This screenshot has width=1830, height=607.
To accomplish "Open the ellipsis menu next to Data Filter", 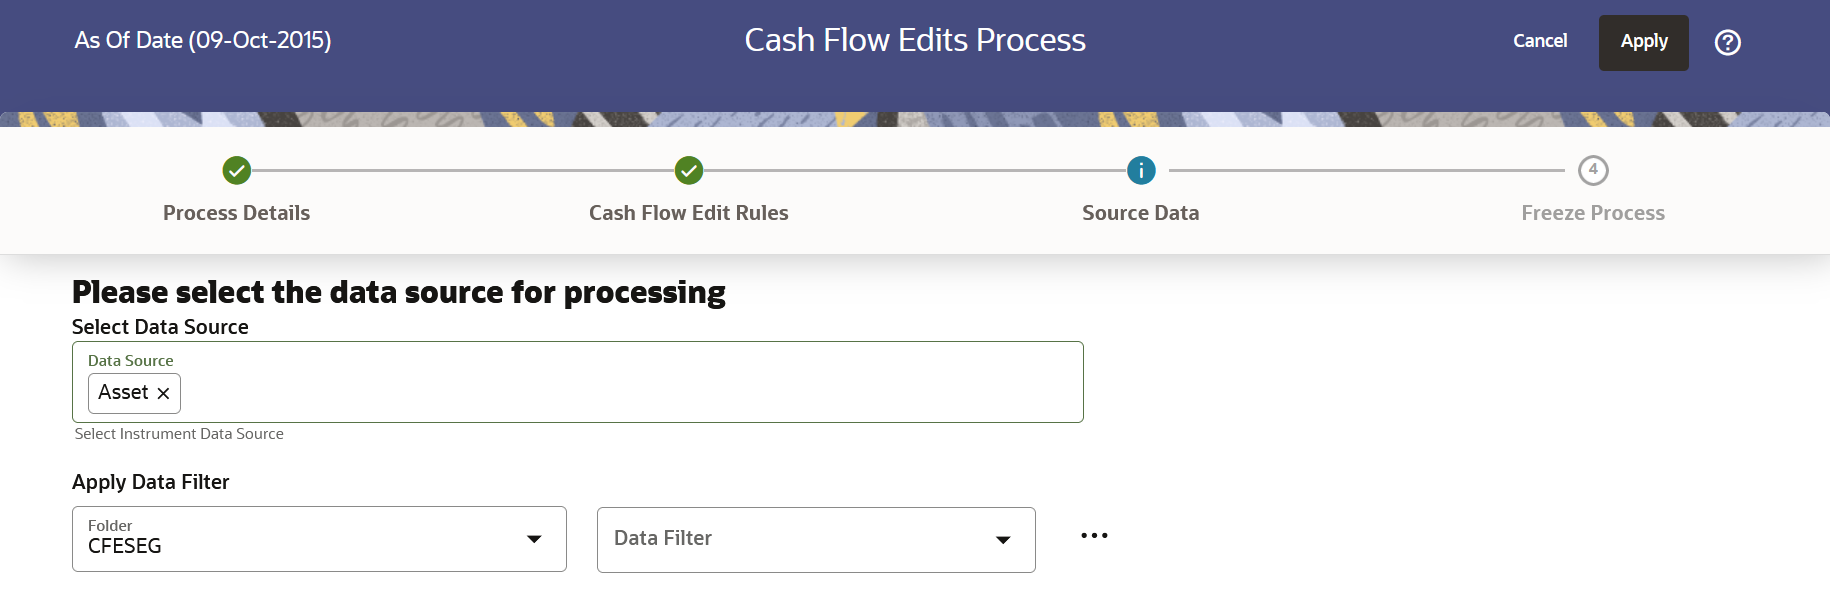I will (x=1094, y=536).
